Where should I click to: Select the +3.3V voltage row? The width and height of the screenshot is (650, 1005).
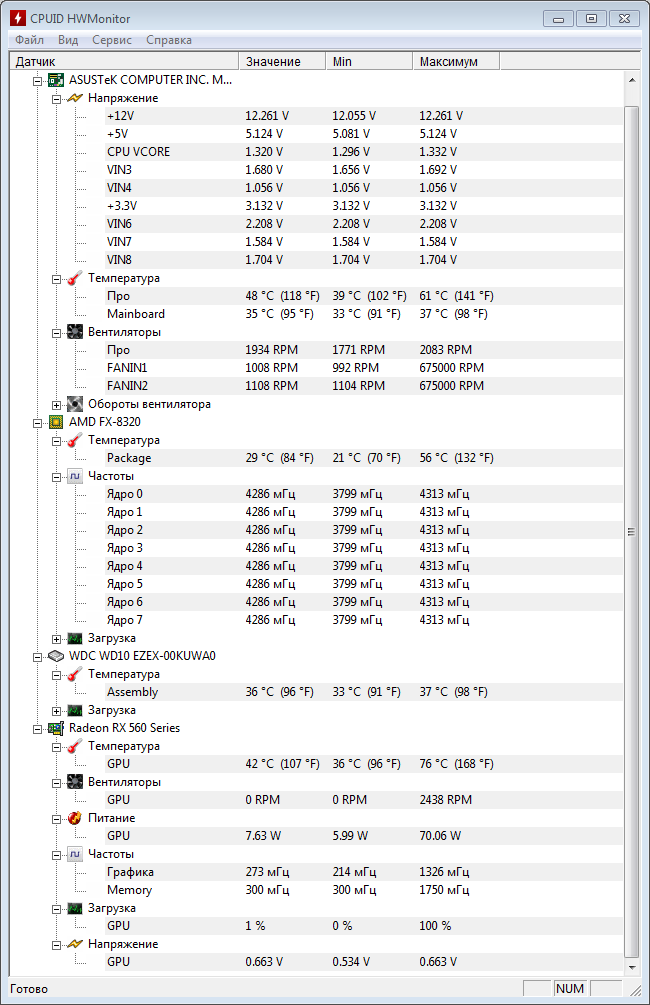363,206
